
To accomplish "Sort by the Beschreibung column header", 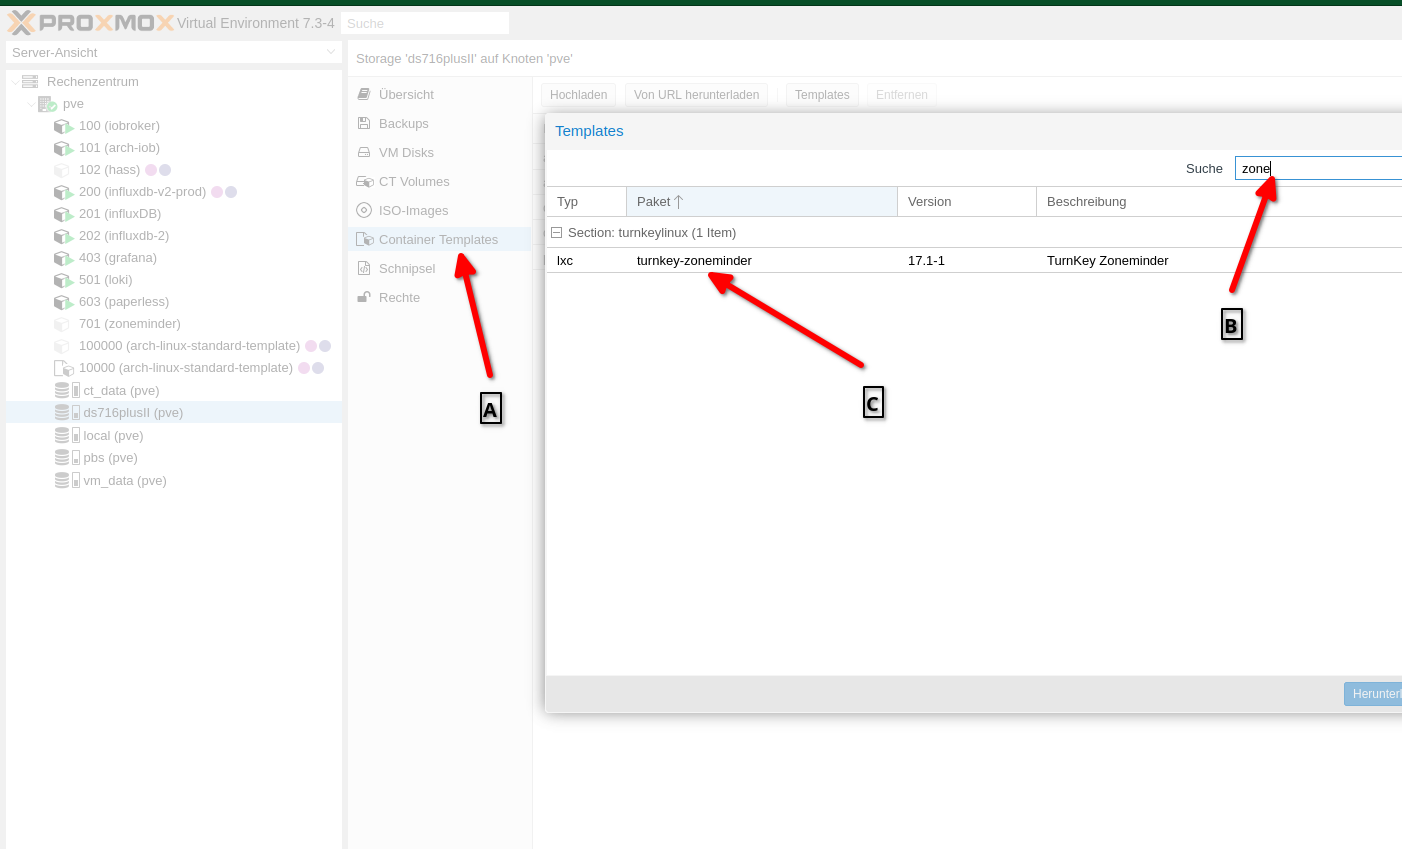I will coord(1219,201).
